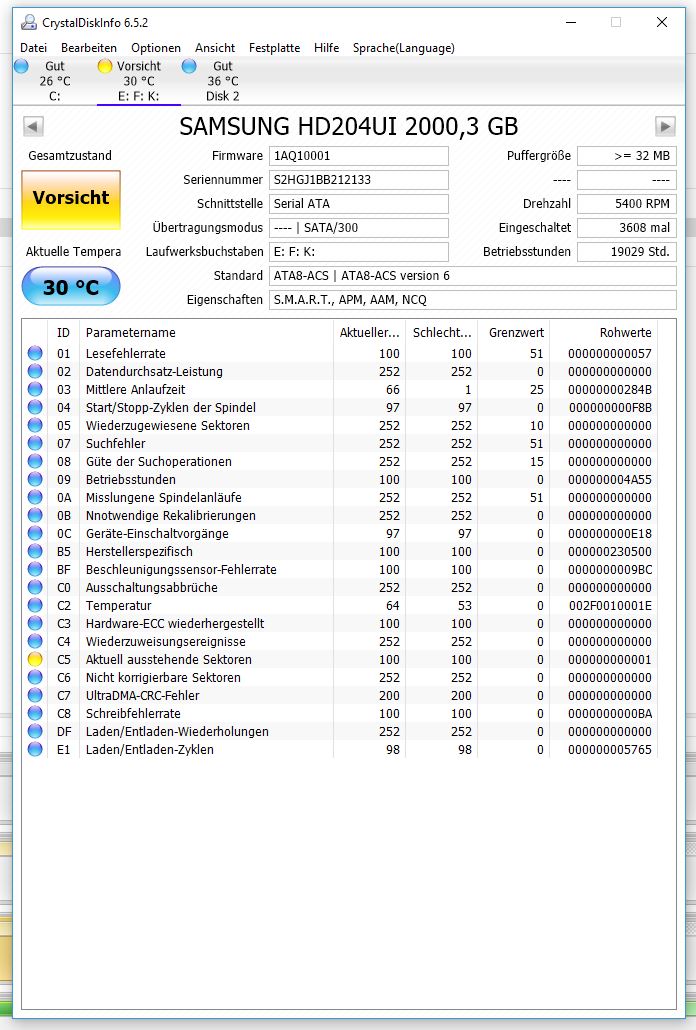Image resolution: width=696 pixels, height=1030 pixels.
Task: Click the ID column header
Action: pyautogui.click(x=63, y=332)
